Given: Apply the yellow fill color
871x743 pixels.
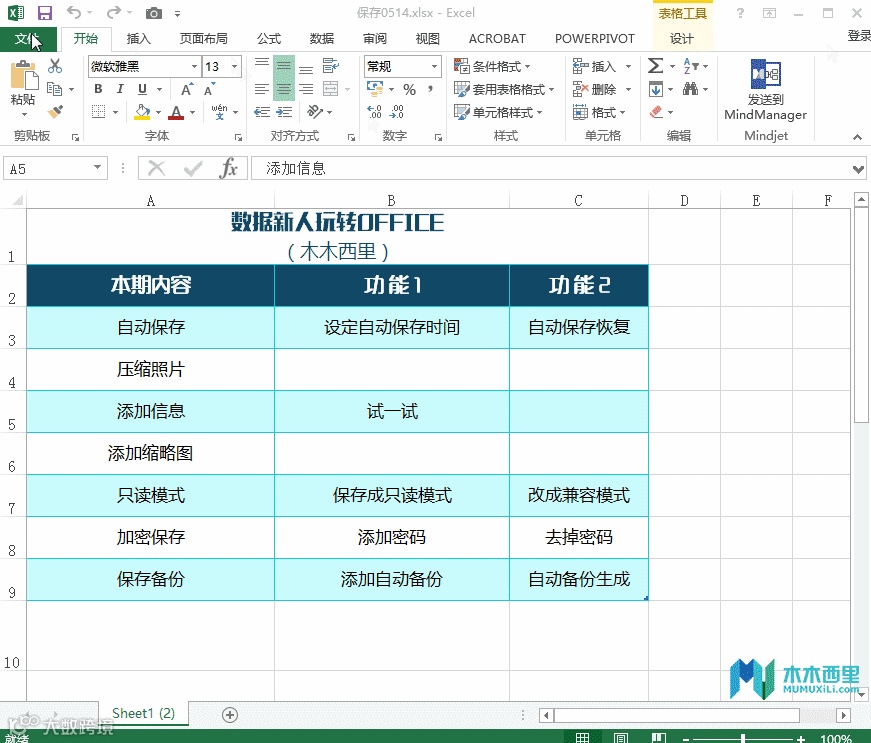Looking at the screenshot, I should (x=142, y=112).
